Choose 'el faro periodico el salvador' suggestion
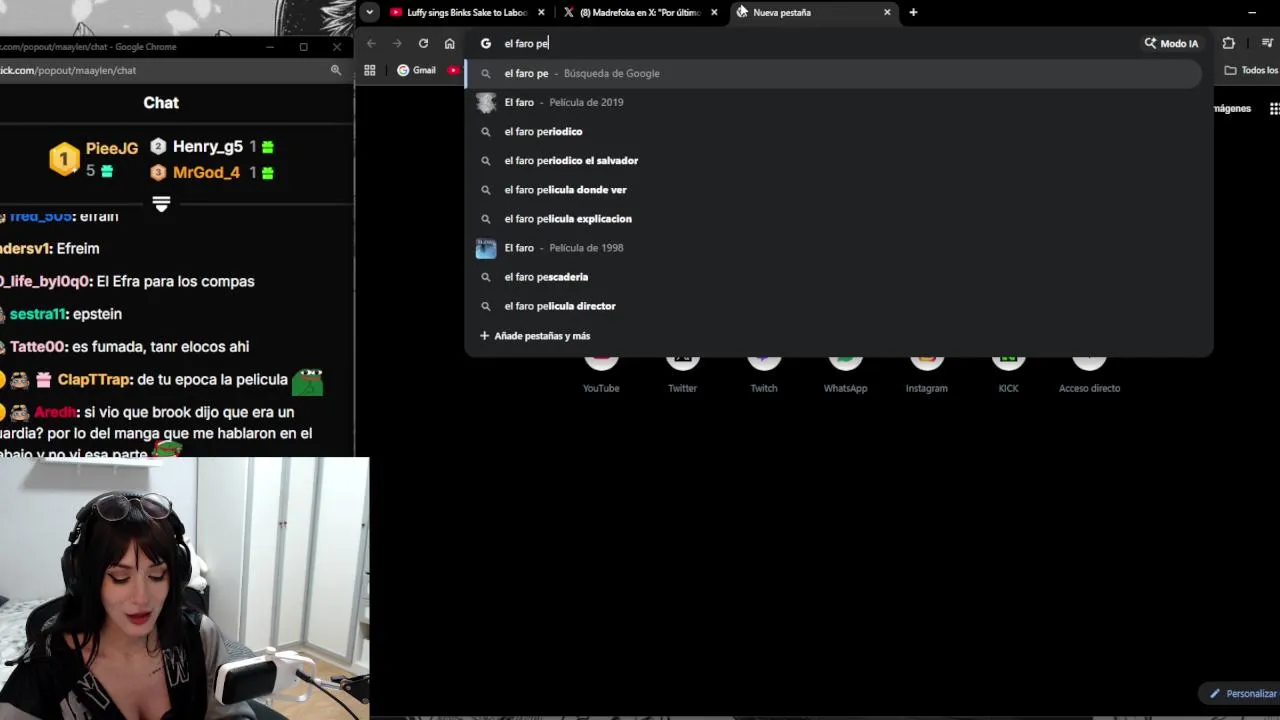The height and width of the screenshot is (720, 1280). click(x=832, y=160)
